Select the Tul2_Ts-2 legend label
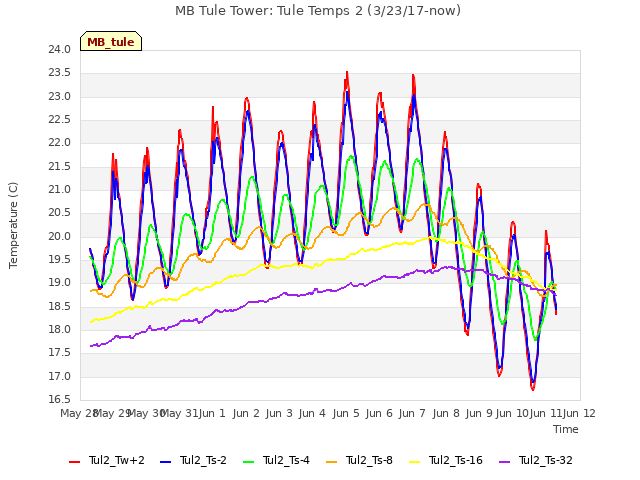Screen dimensions: 640x480 (203, 460)
